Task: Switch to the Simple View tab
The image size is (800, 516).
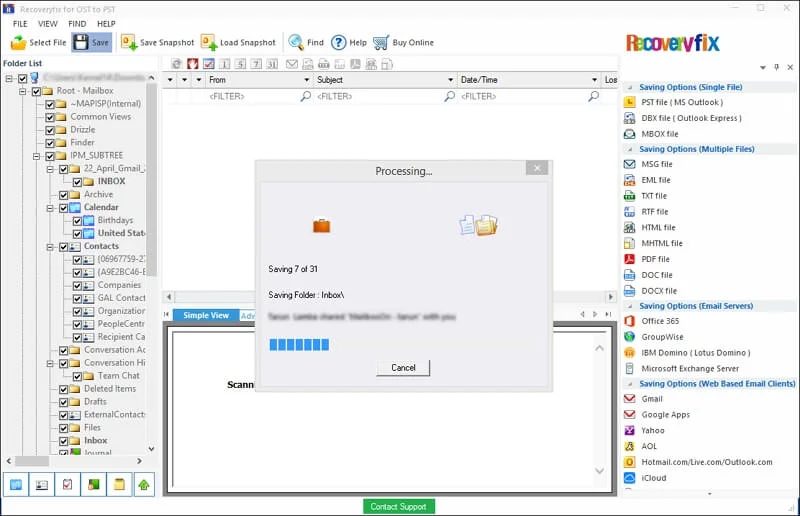Action: tap(206, 315)
